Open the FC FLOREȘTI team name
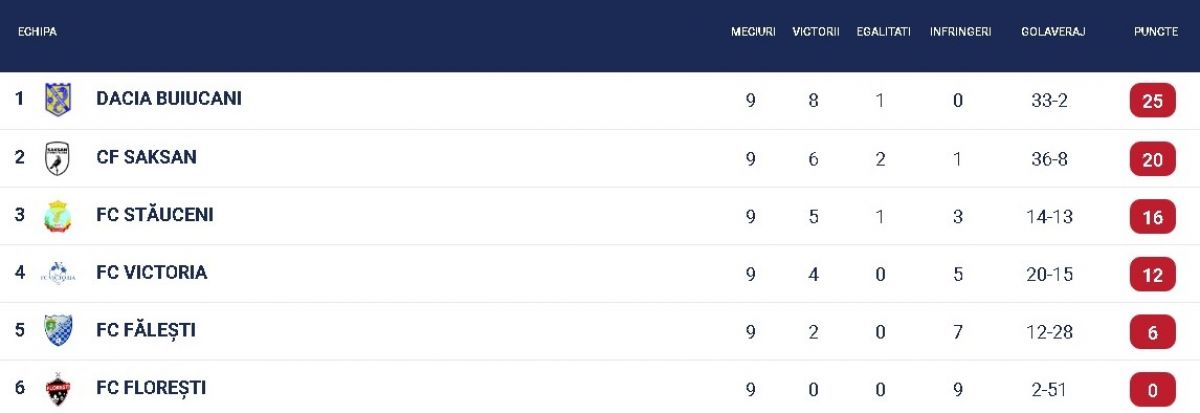Screen dimensions: 1200x413 [151, 388]
